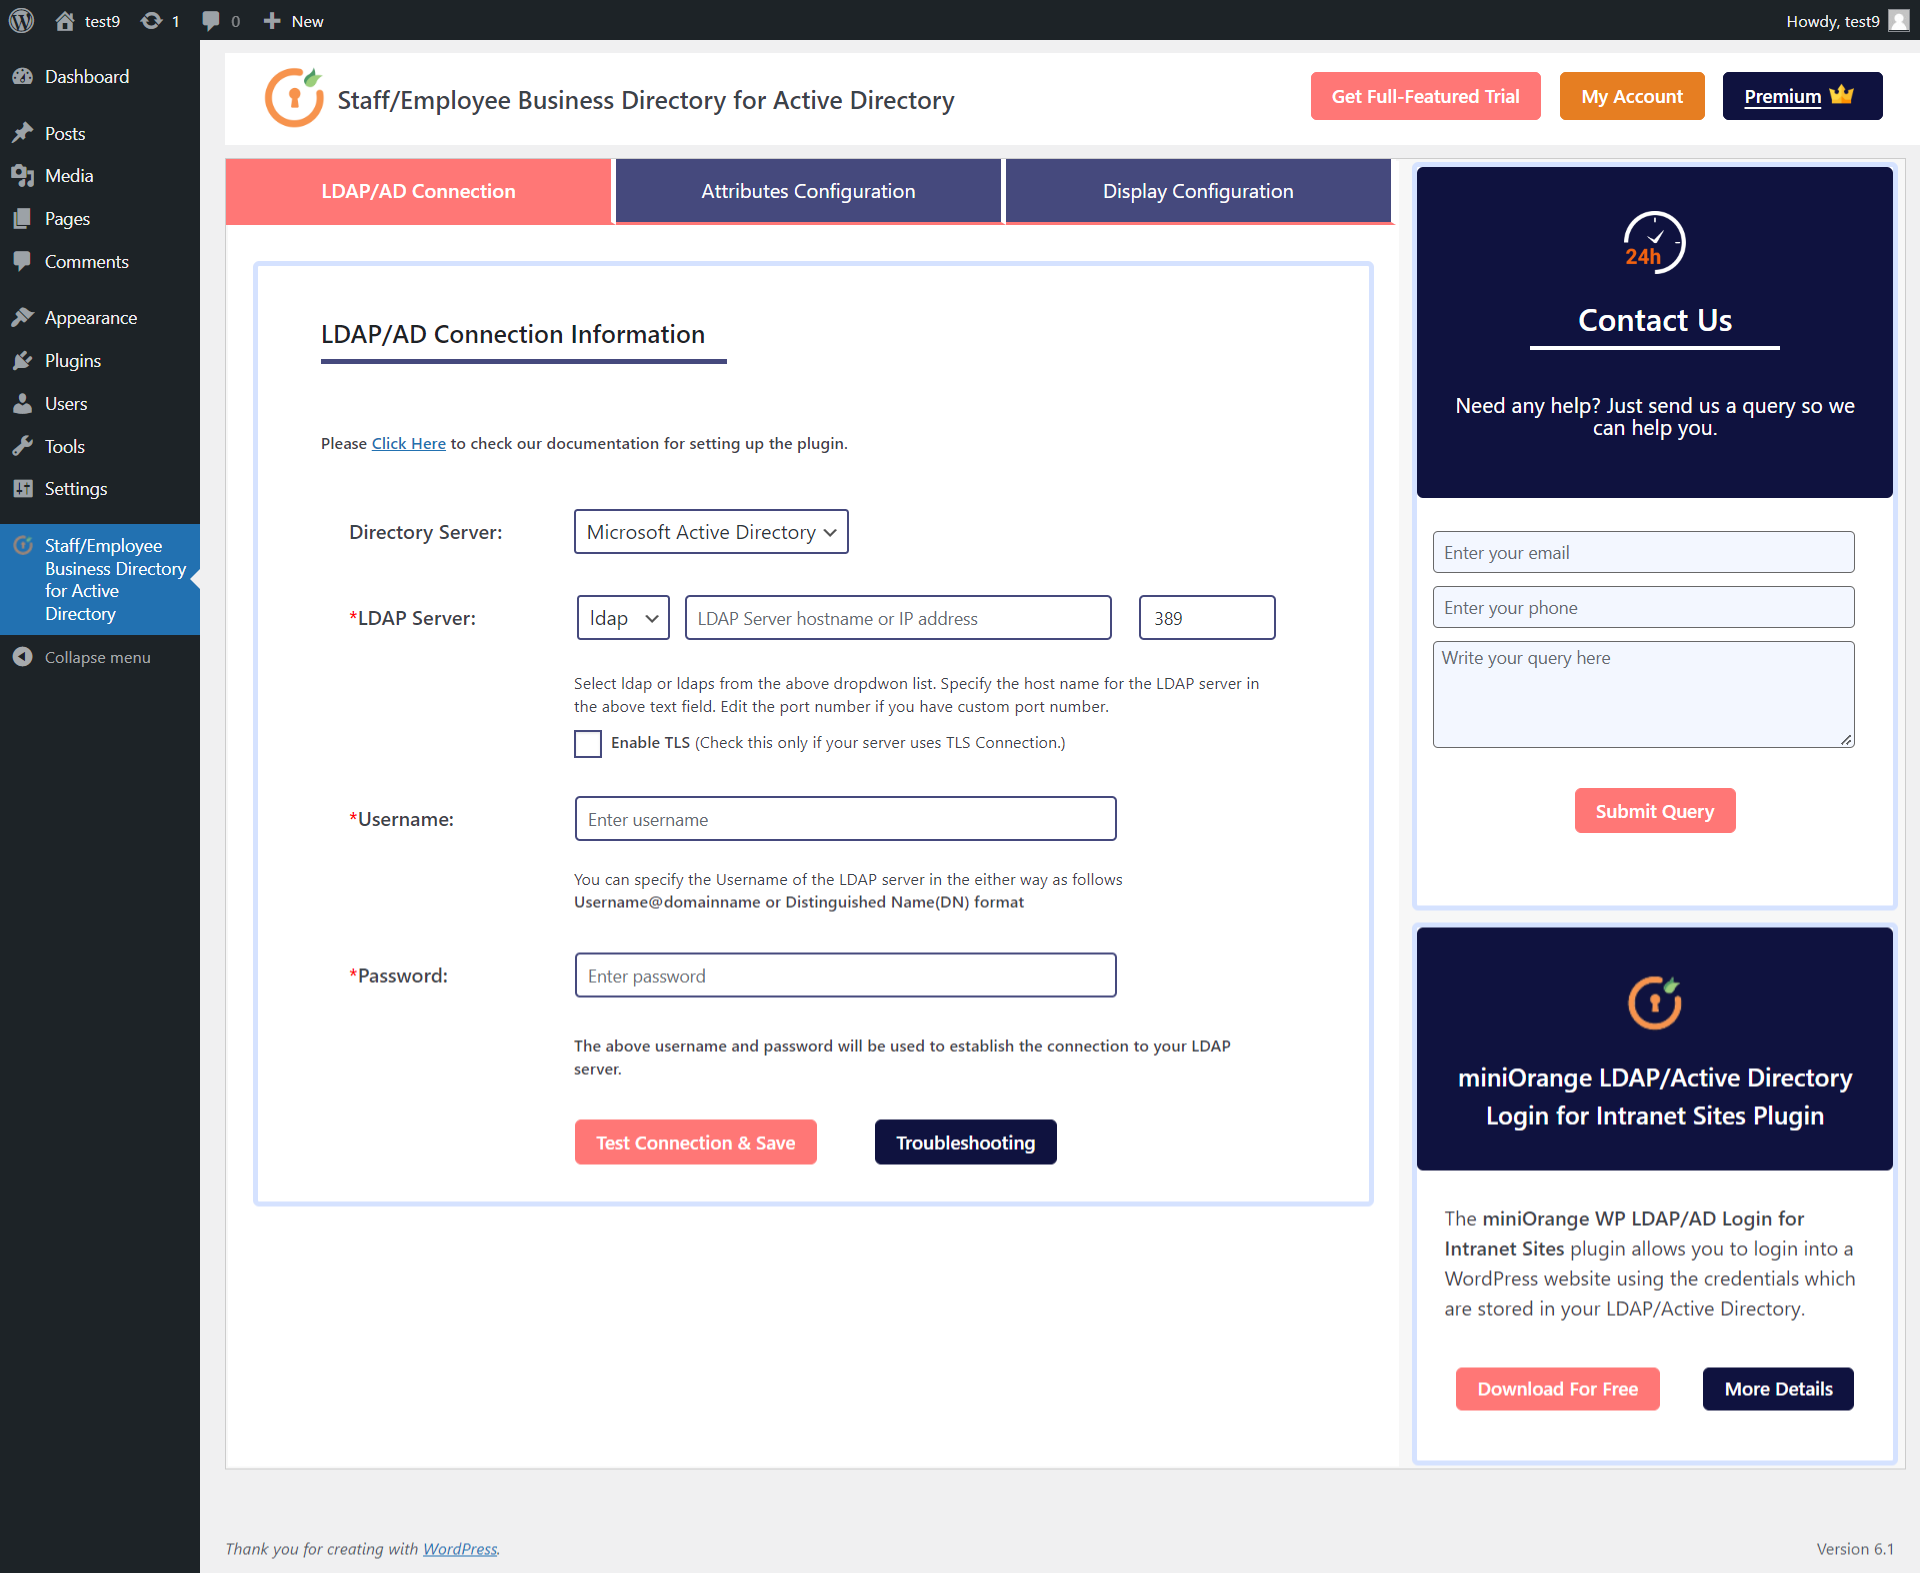
Task: Click the Premium upgrade icon
Action: 1842,96
